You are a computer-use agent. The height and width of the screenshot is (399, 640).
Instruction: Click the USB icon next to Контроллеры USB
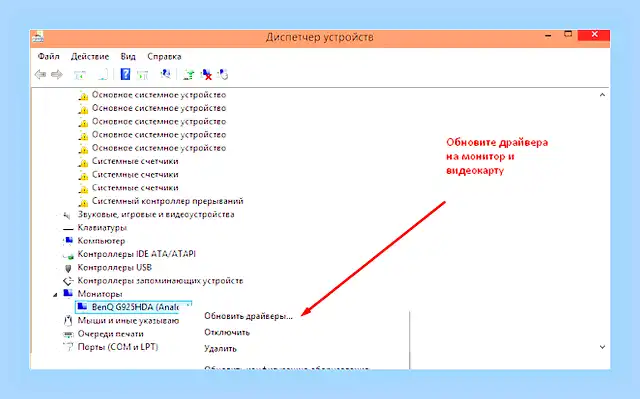[x=68, y=268]
